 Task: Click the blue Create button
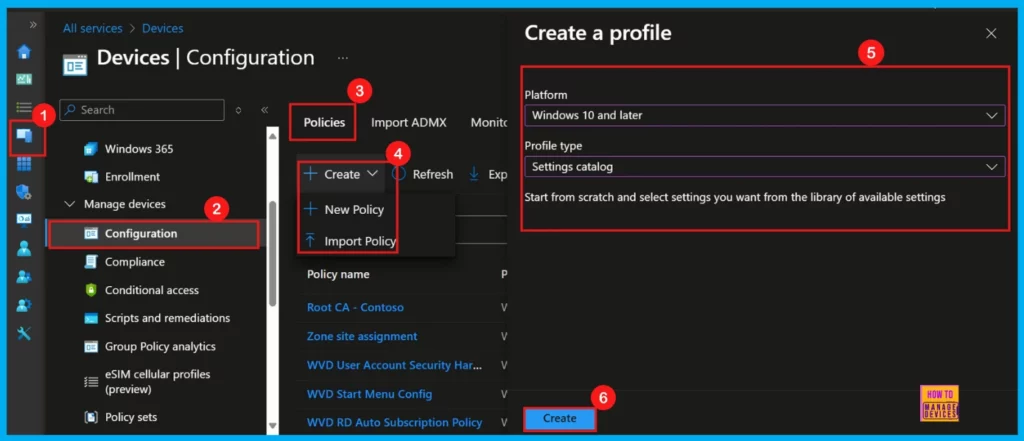point(560,418)
